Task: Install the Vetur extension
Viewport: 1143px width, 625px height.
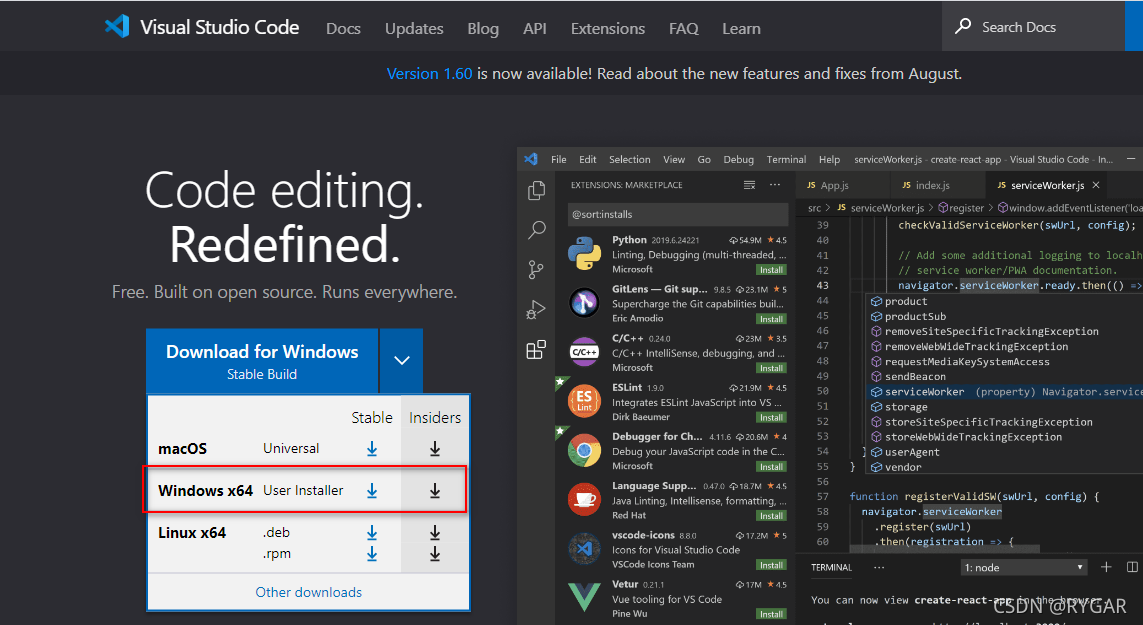Action: tap(771, 614)
